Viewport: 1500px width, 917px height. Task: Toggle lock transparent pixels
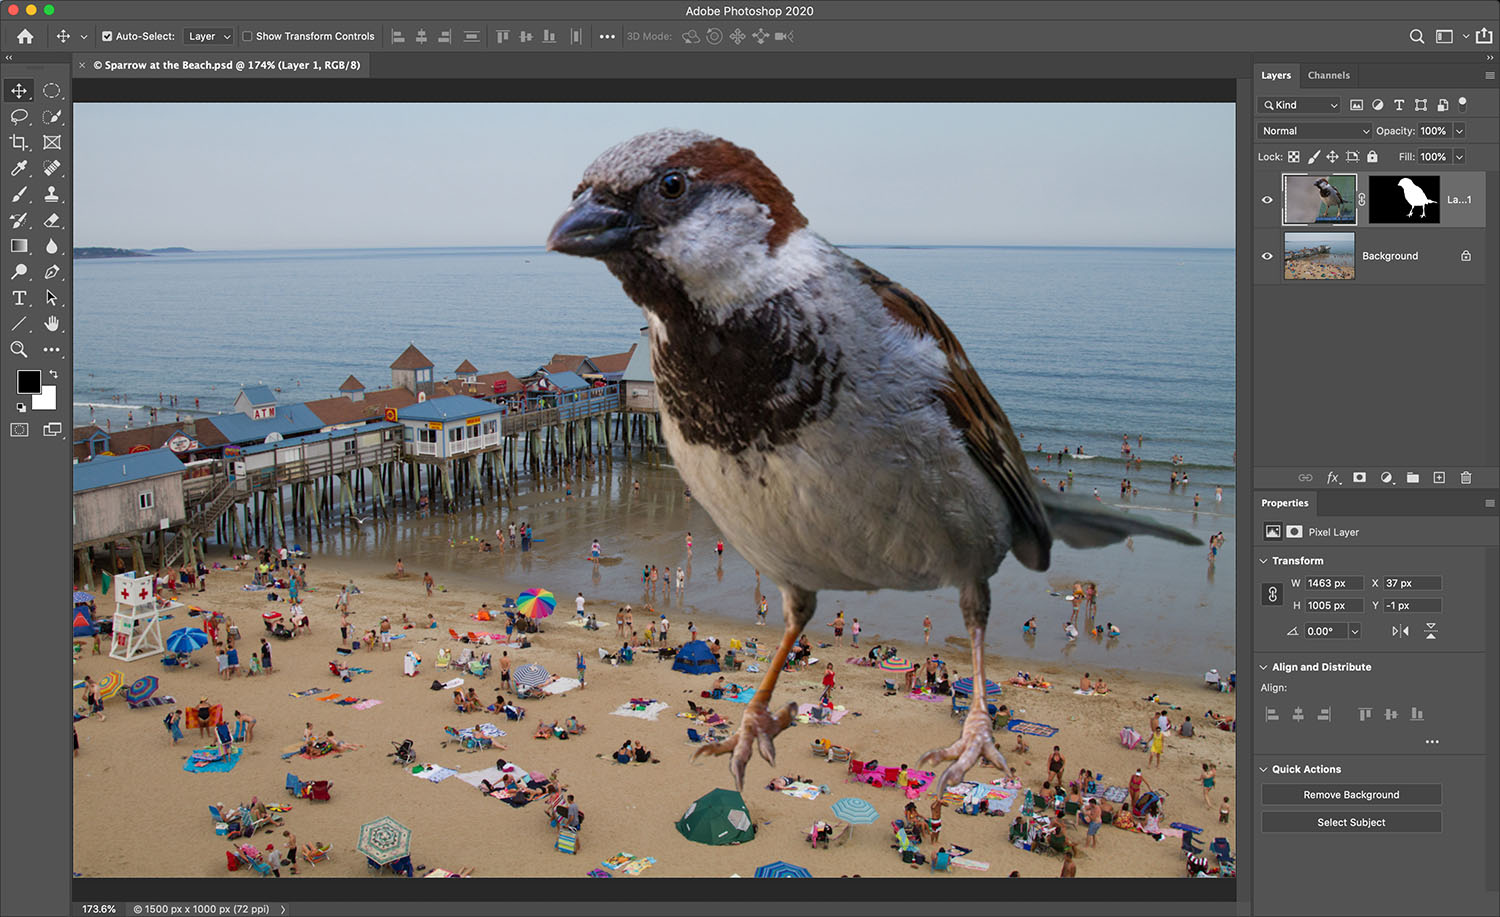click(x=1294, y=157)
